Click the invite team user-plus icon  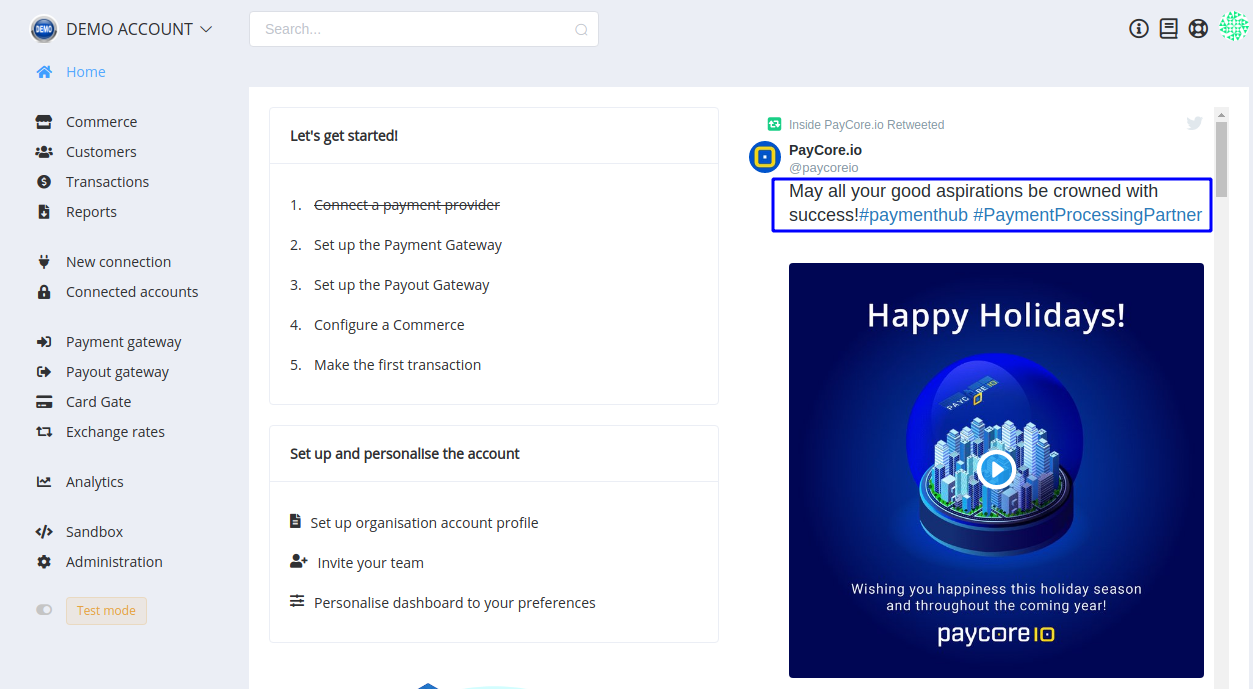coord(298,562)
